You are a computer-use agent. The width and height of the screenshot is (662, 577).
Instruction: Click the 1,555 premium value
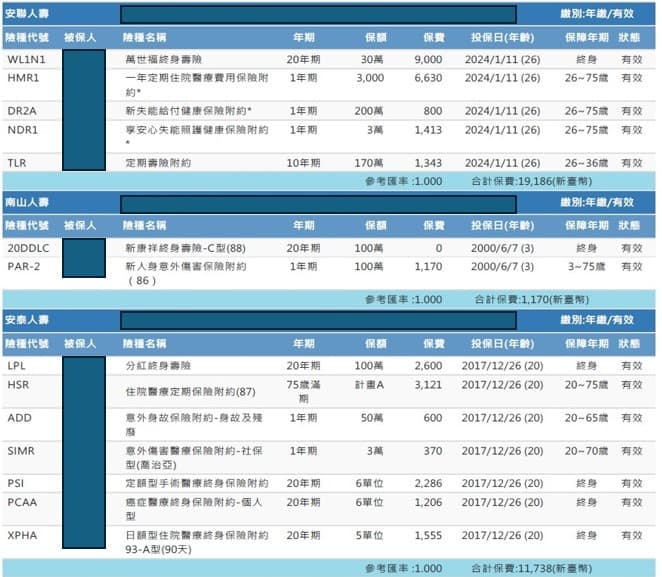click(428, 535)
